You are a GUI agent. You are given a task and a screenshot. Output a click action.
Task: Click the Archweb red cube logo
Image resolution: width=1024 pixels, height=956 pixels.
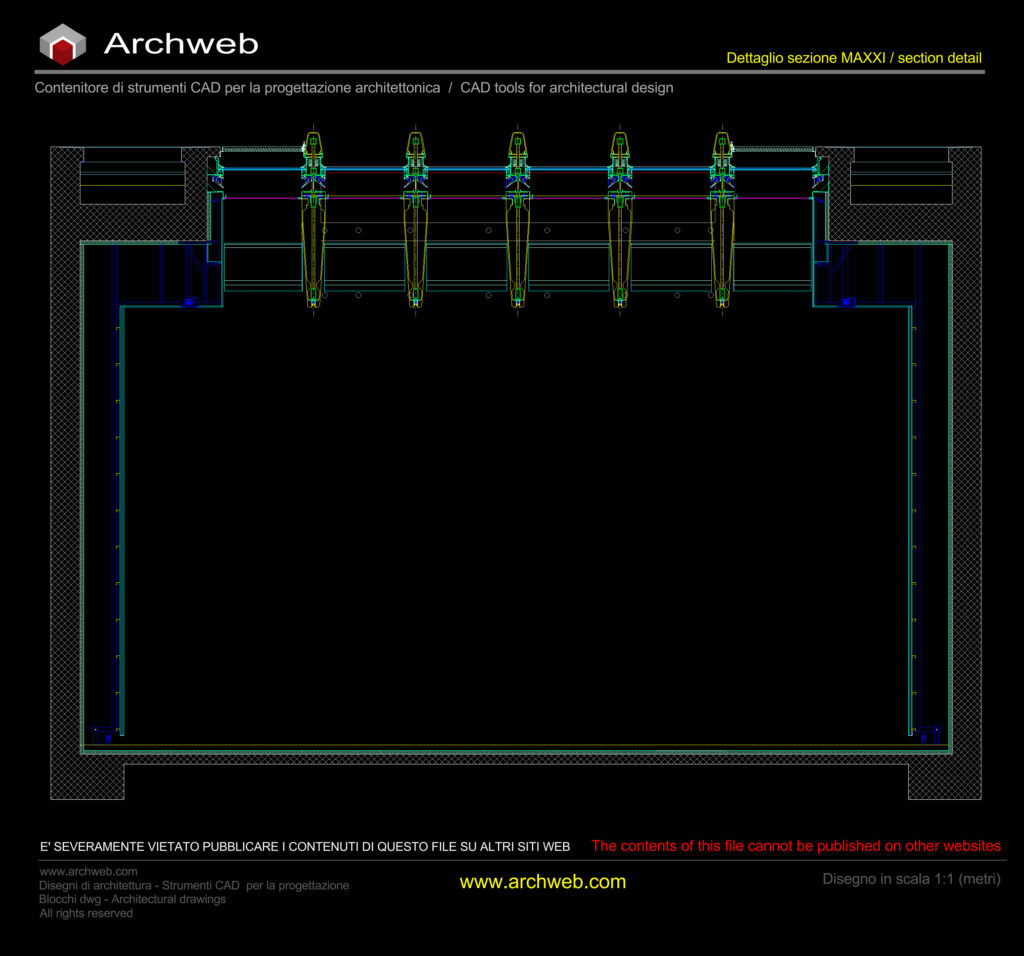(x=62, y=44)
